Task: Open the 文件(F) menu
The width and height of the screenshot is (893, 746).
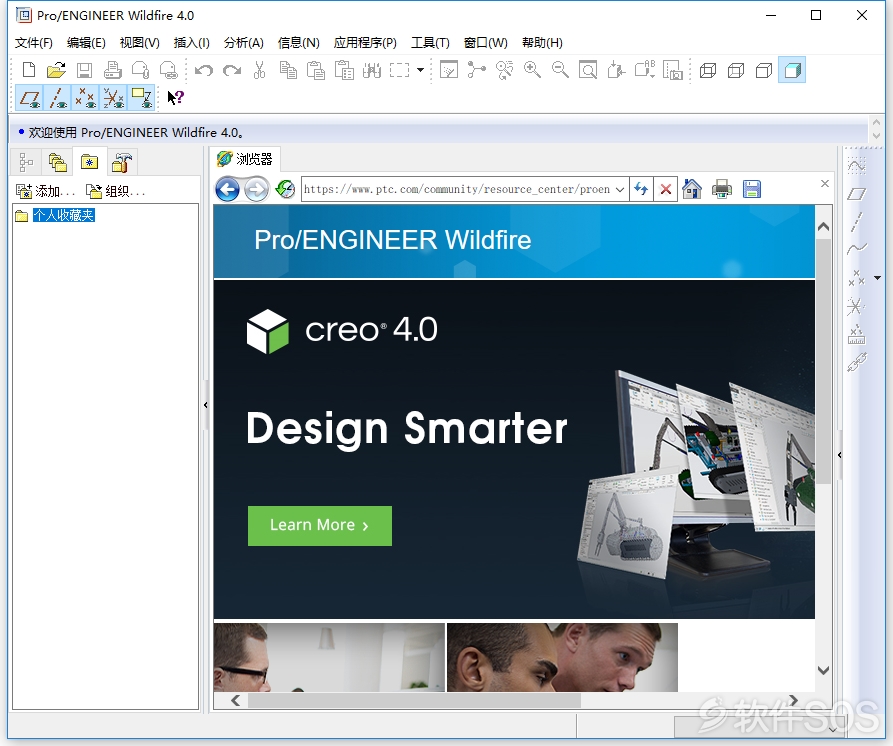Action: click(x=34, y=43)
